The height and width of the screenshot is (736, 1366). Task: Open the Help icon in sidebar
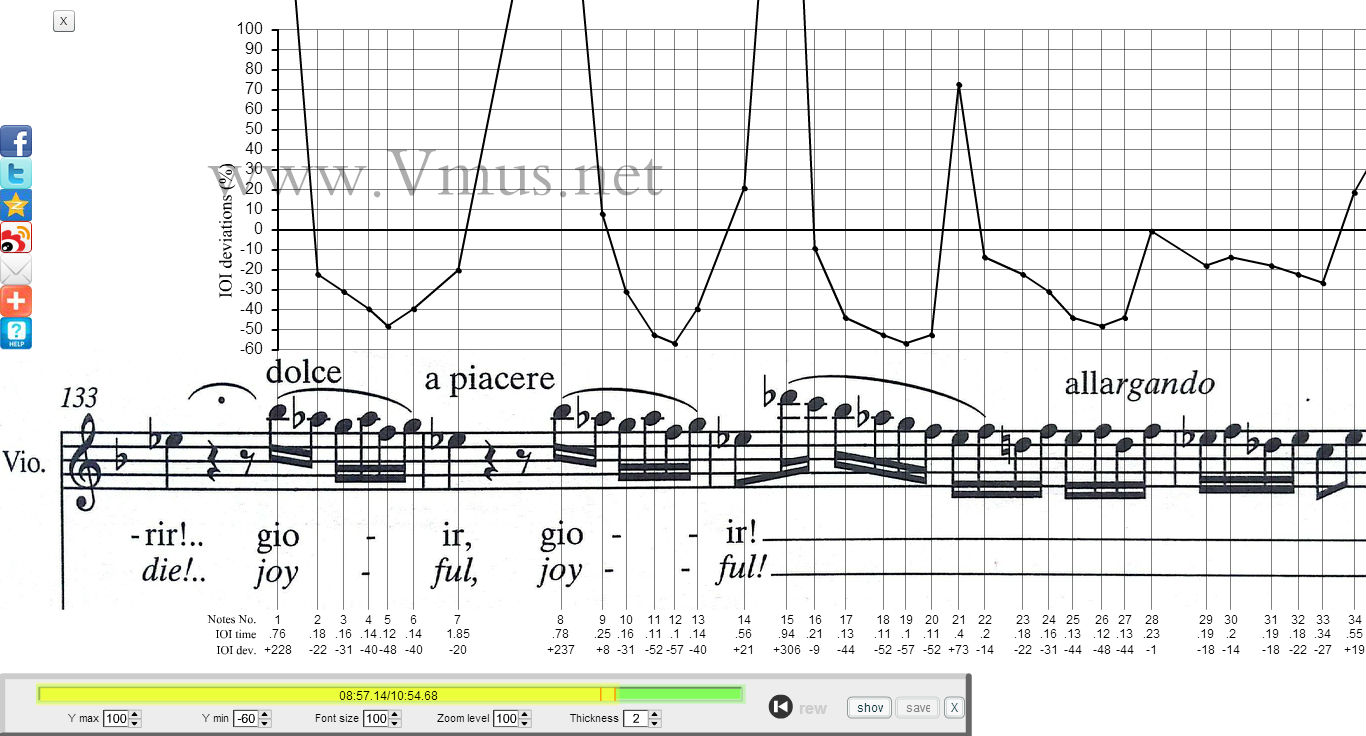tap(16, 333)
